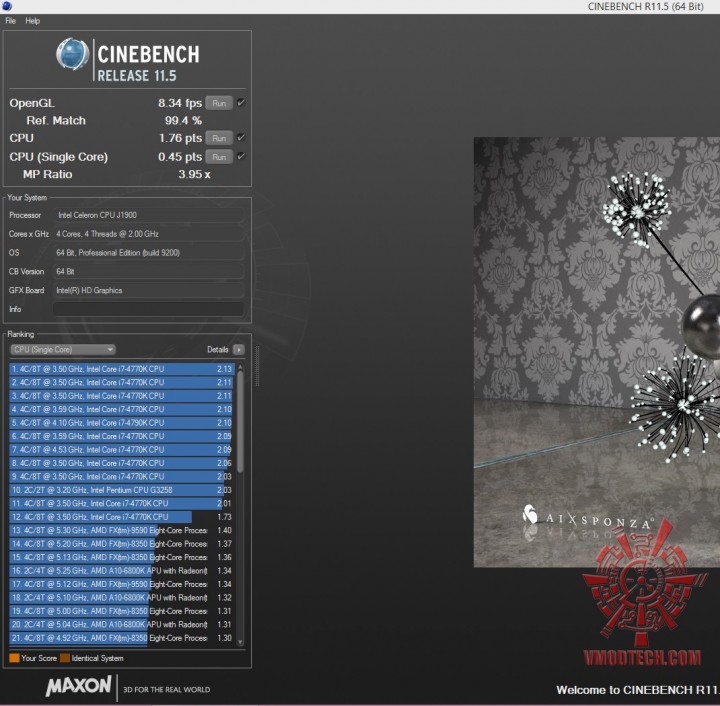720x706 pixels.
Task: Click the Cinebench sphere logo
Action: [72, 54]
